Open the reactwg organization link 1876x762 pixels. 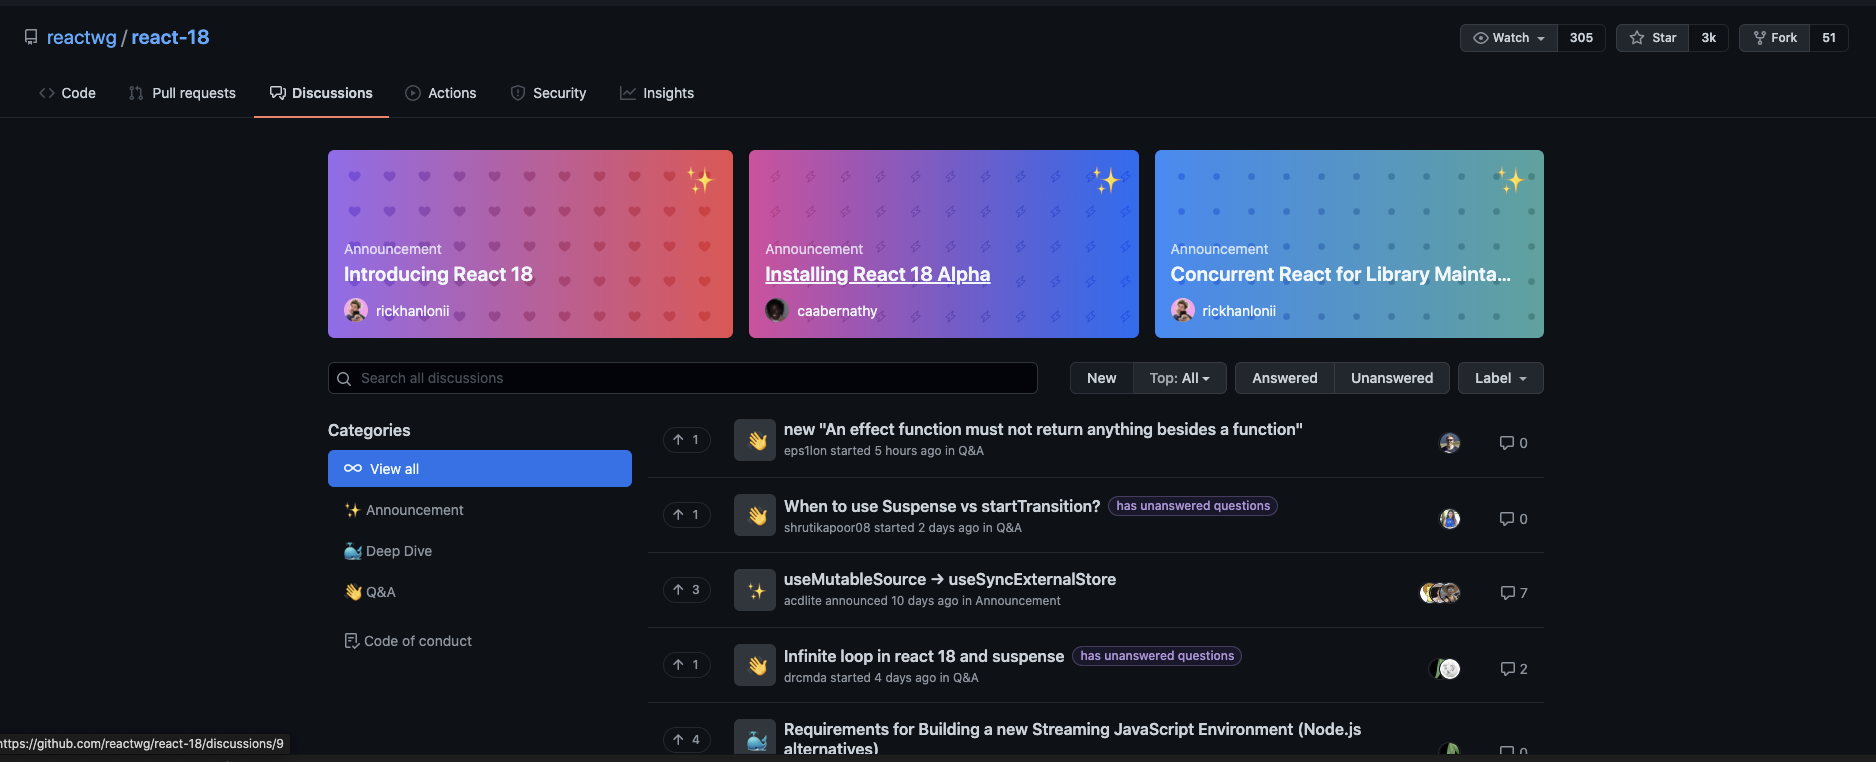[82, 37]
